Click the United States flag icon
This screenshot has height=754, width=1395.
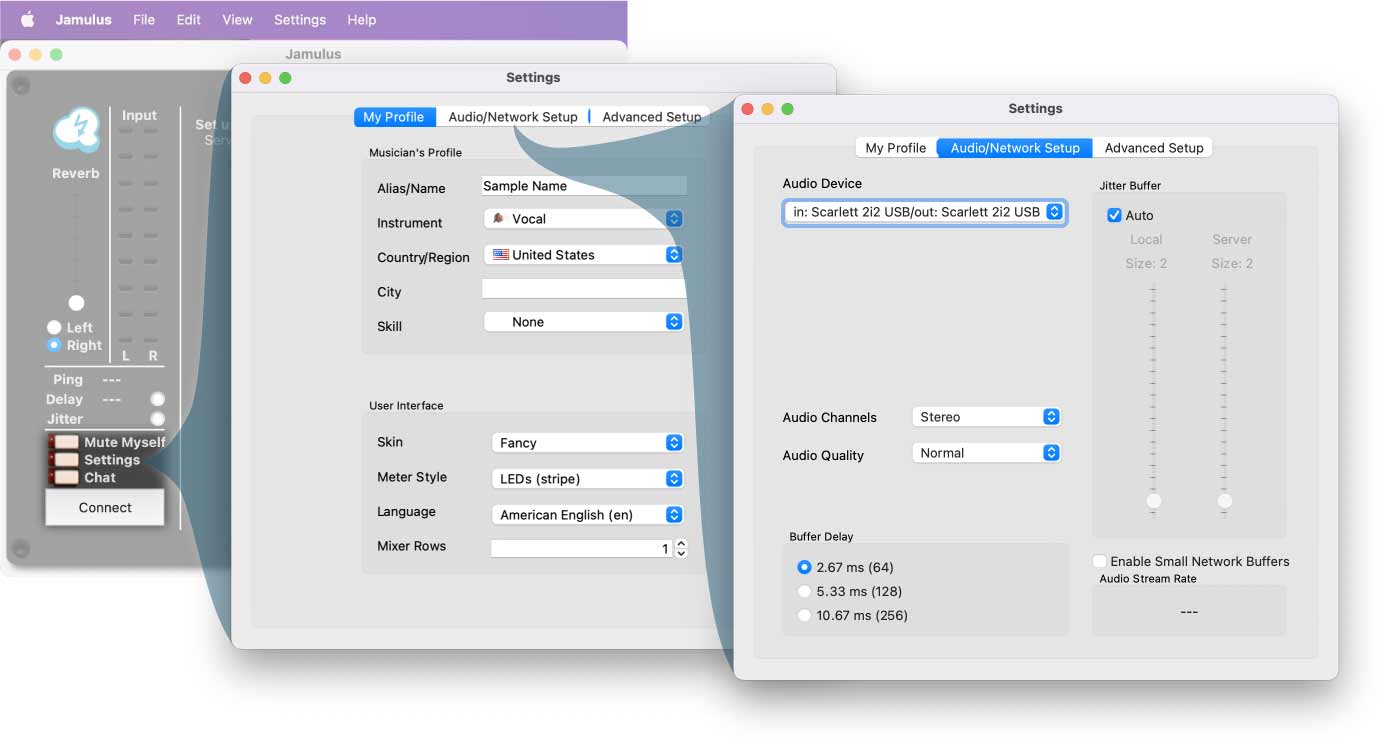(x=501, y=255)
